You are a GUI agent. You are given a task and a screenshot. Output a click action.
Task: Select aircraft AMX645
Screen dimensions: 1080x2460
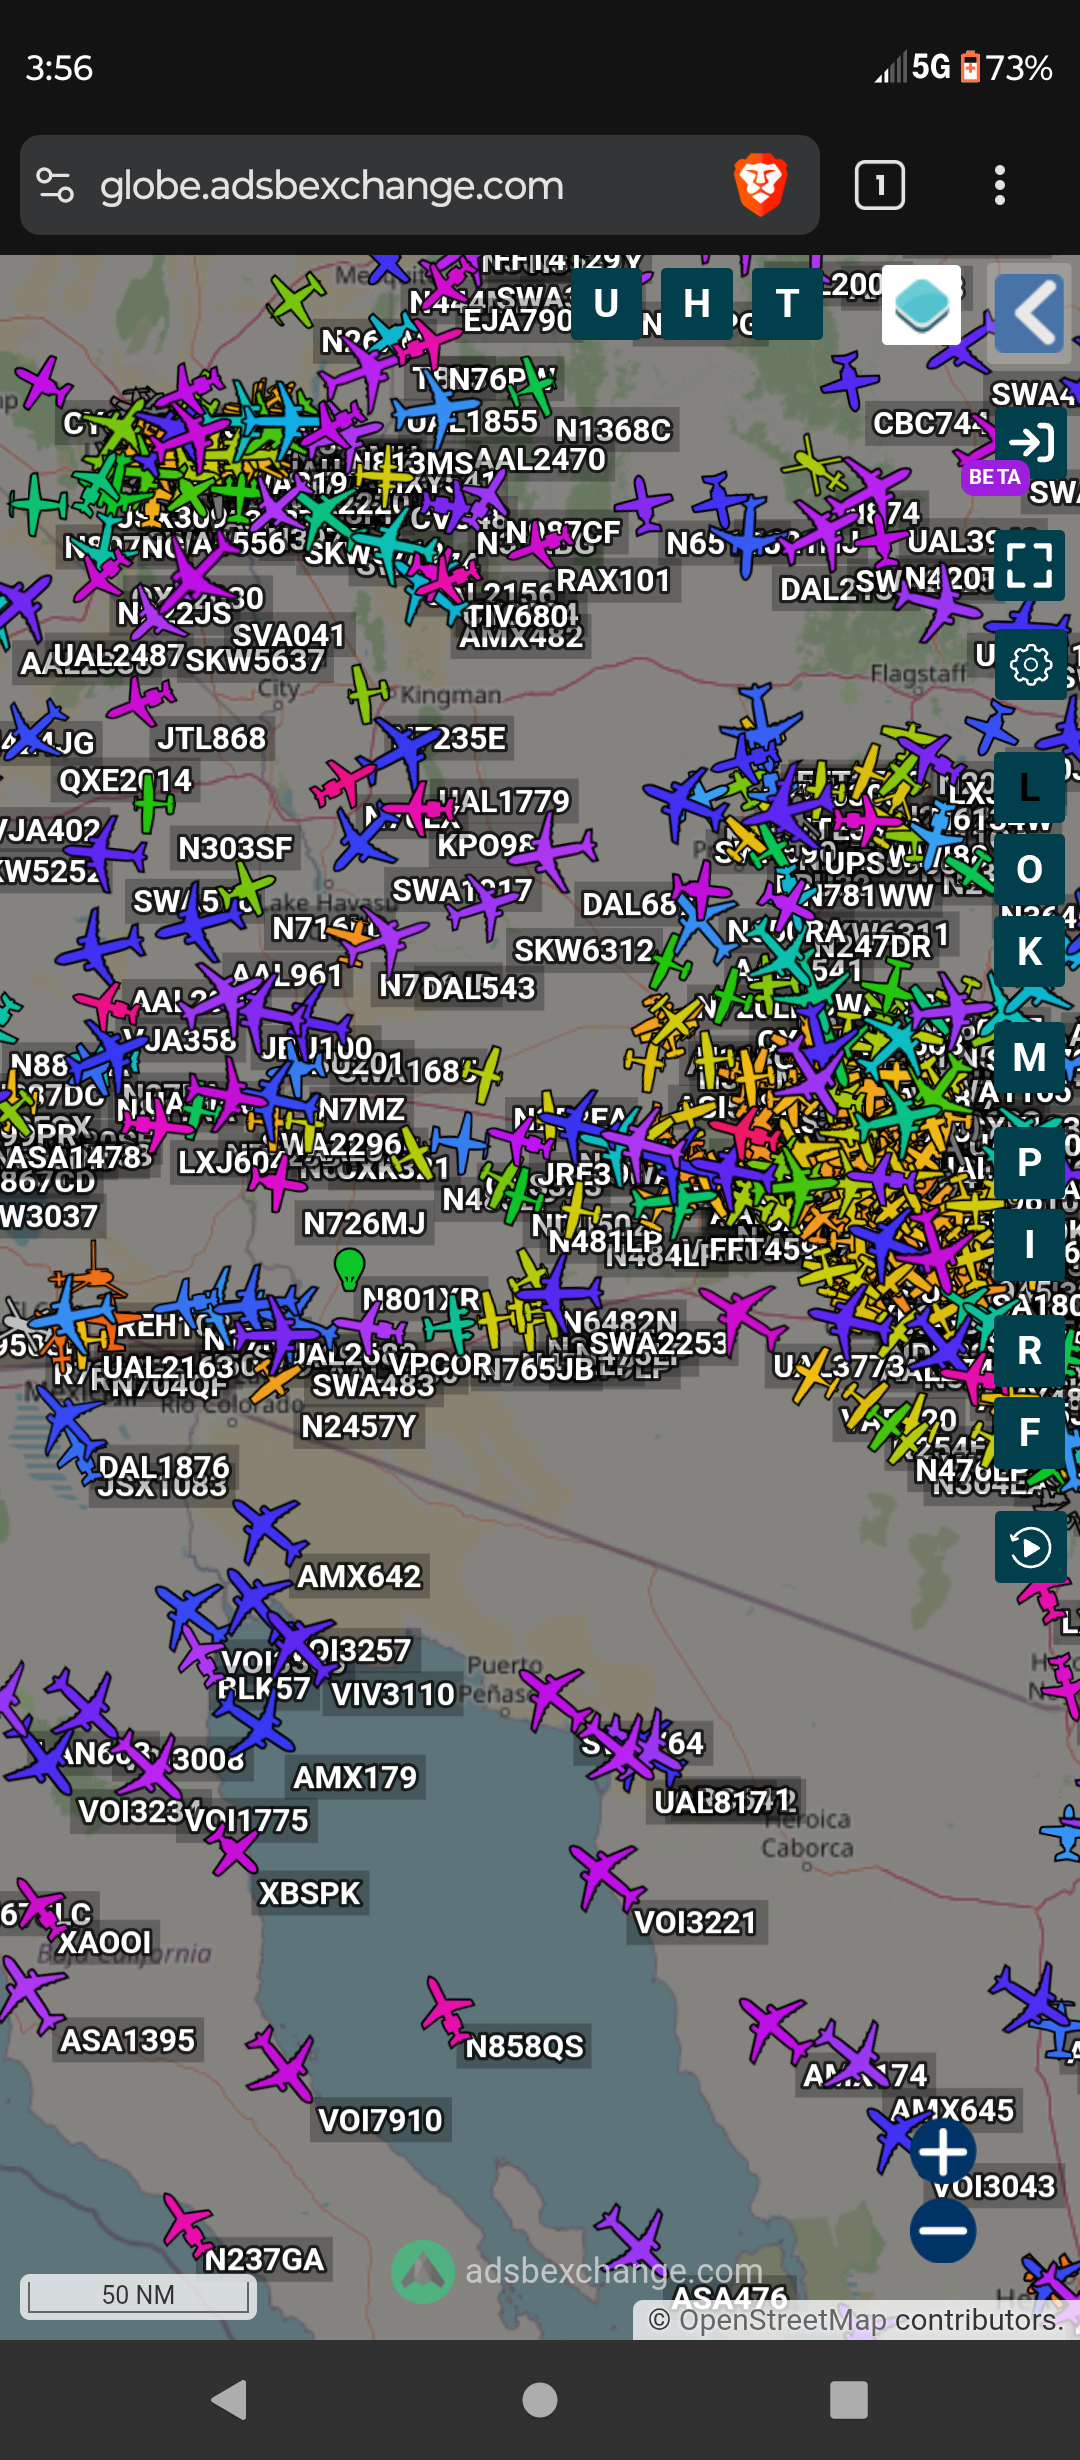click(952, 2110)
